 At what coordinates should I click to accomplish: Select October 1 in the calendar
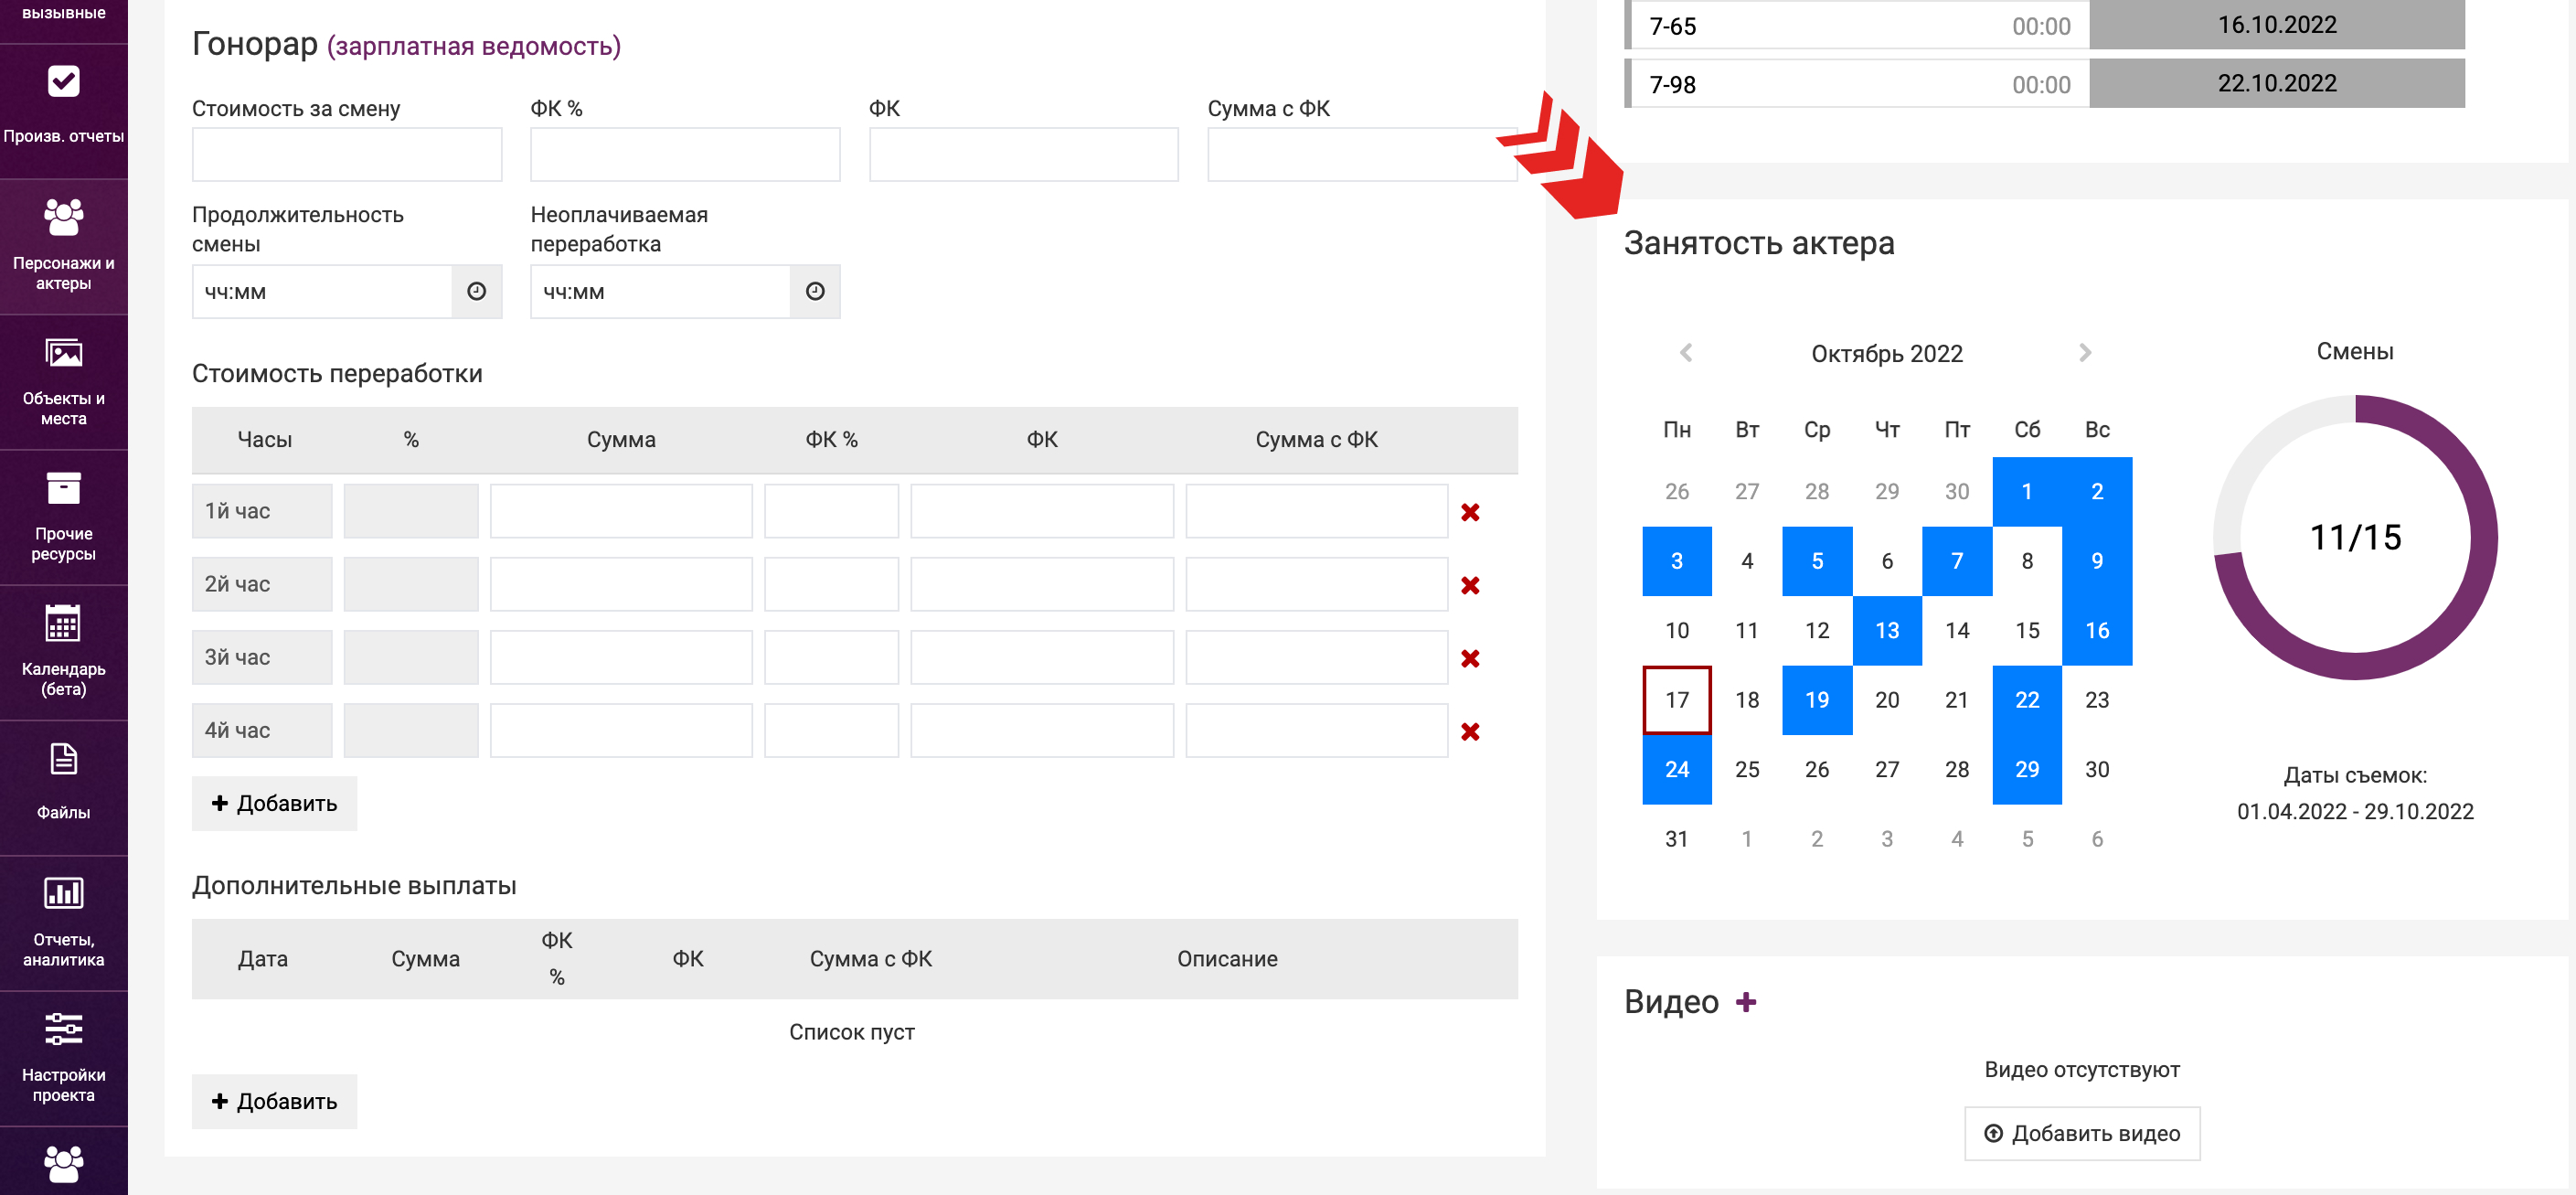click(2027, 491)
